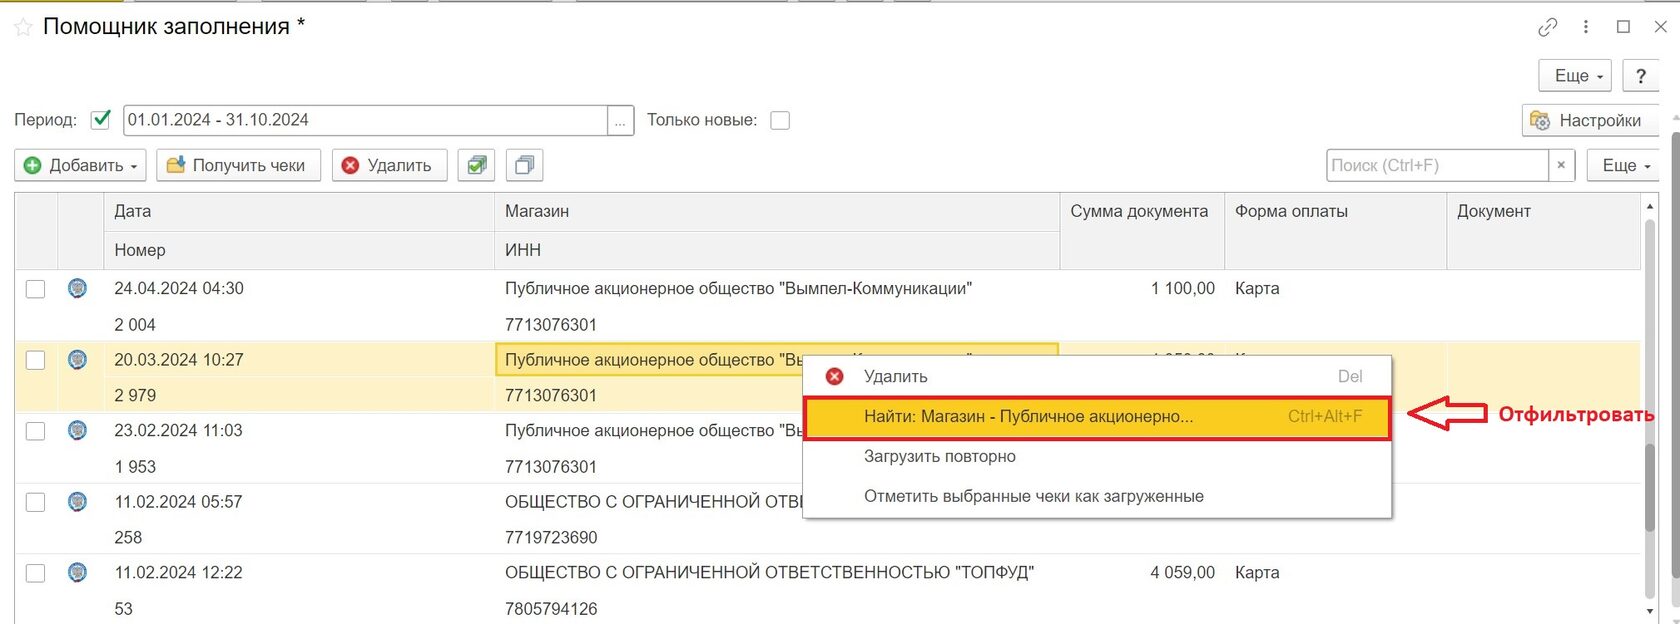Click the Получить чеки button
Screen dimensions: 1680x624
point(236,165)
